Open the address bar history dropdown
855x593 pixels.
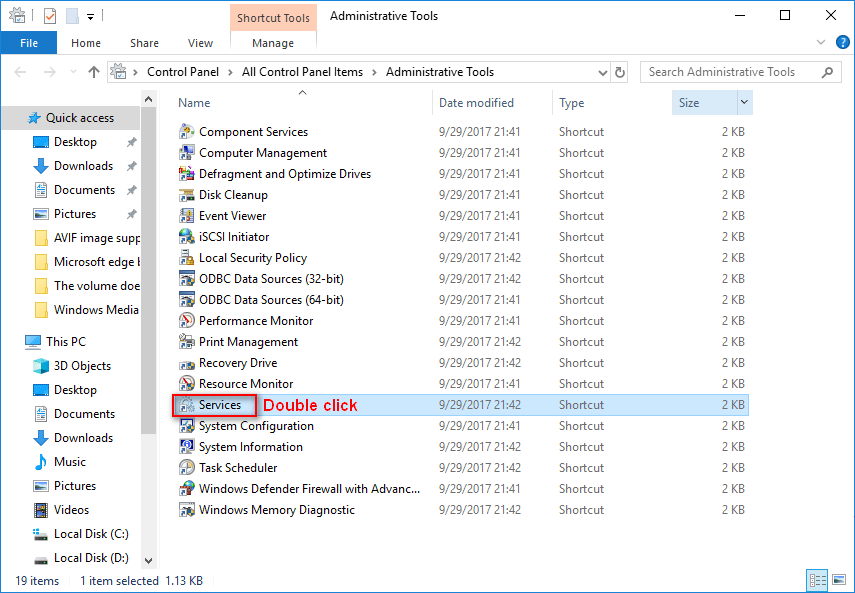(603, 72)
